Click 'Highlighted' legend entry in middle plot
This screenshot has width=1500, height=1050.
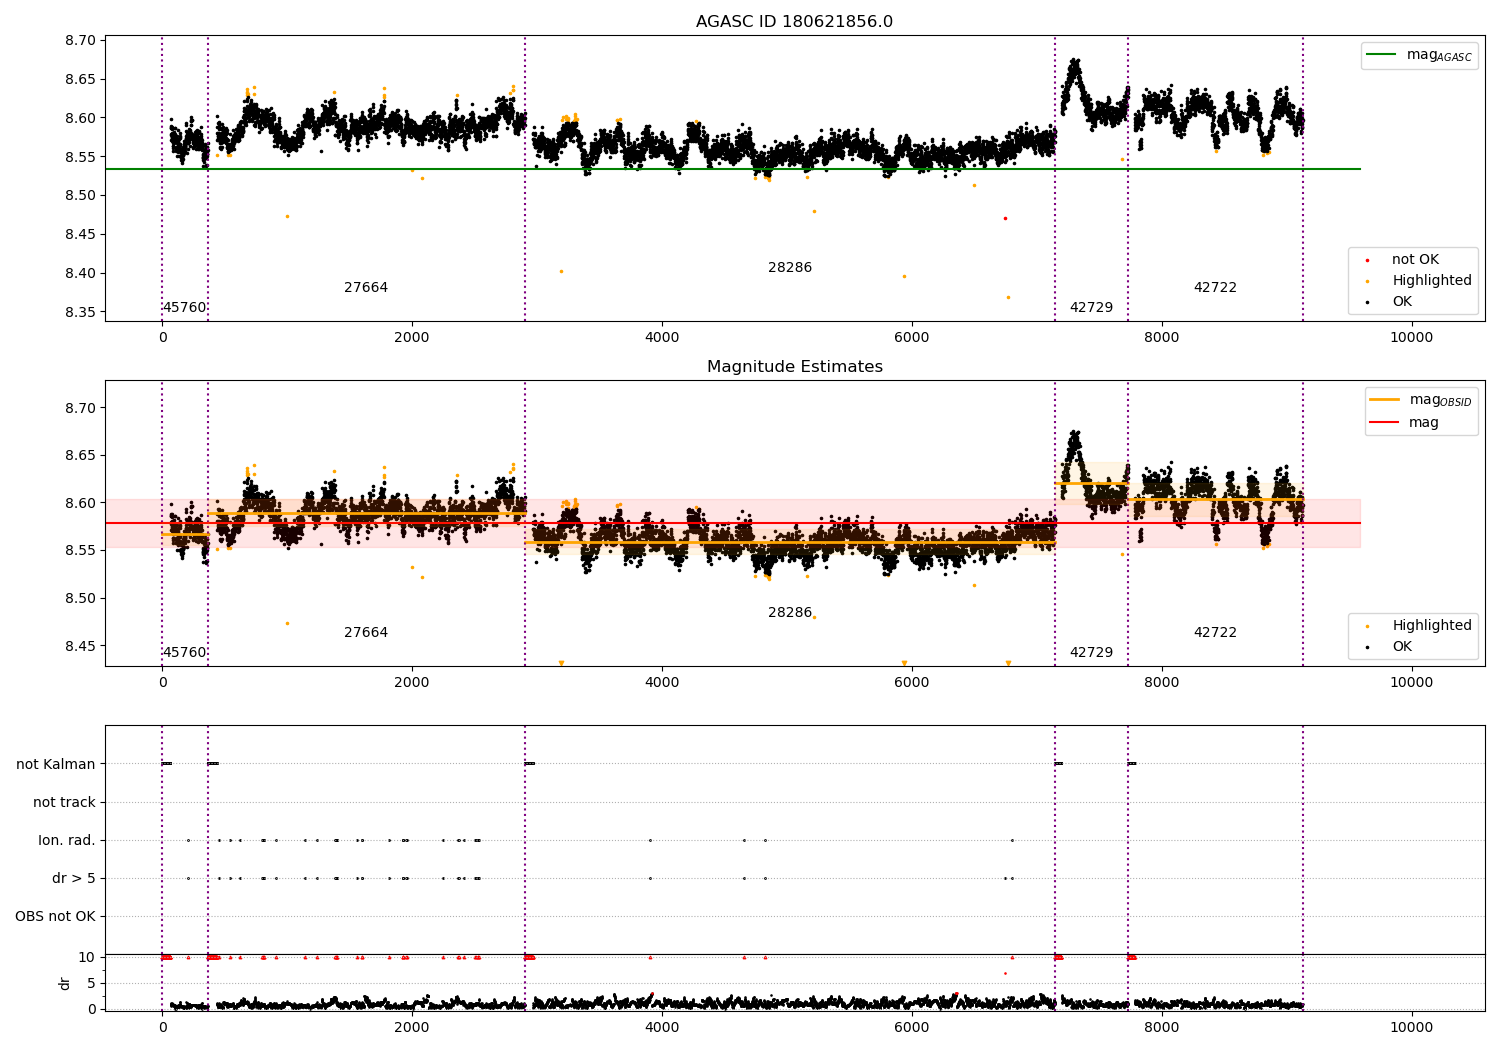coord(1418,626)
